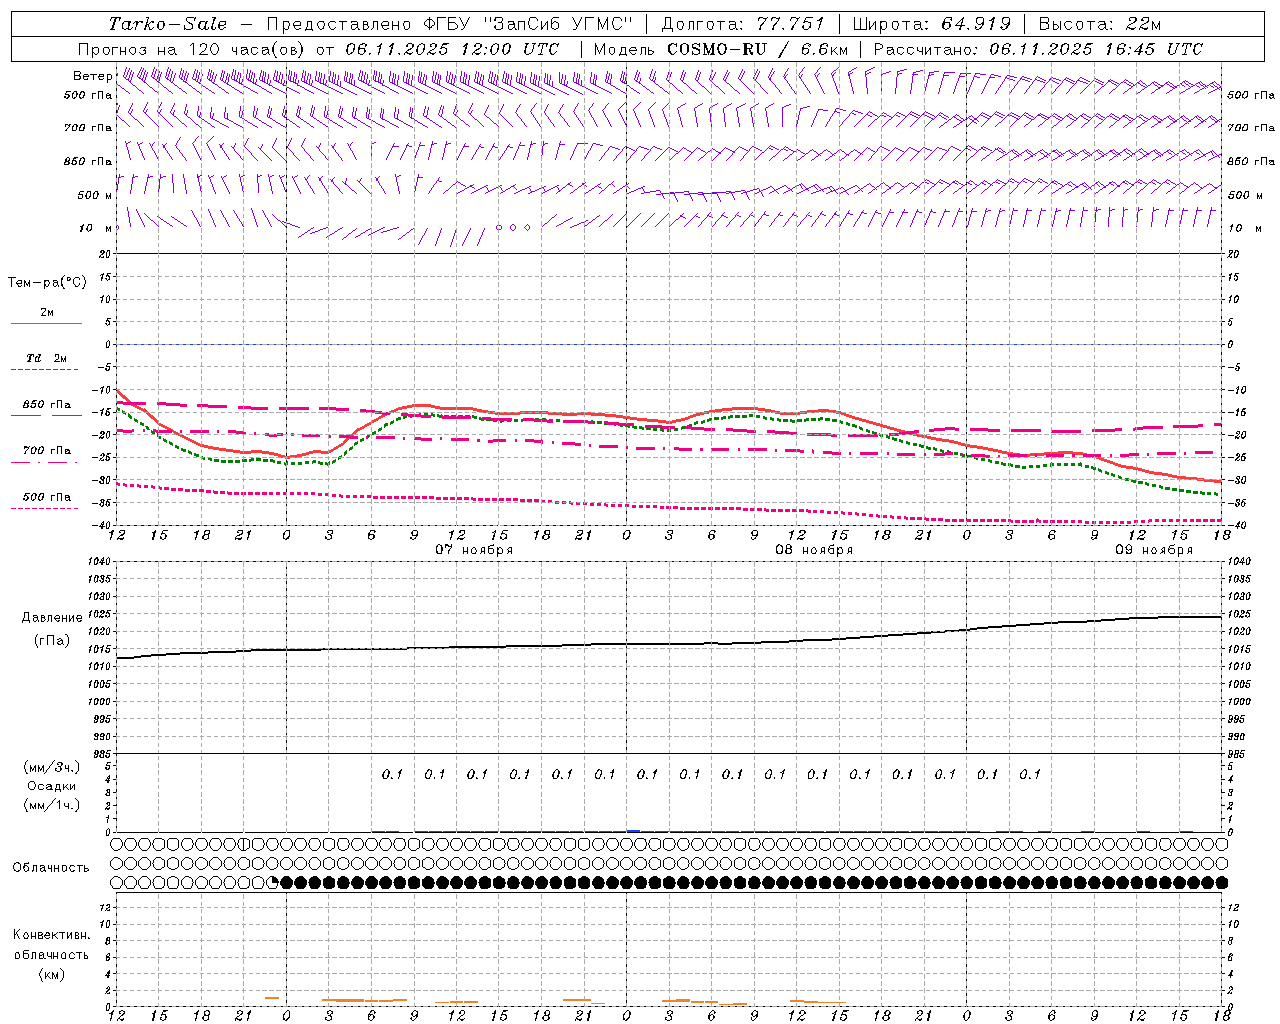Click the elevation label 'Высота: 22м'

(1100, 24)
